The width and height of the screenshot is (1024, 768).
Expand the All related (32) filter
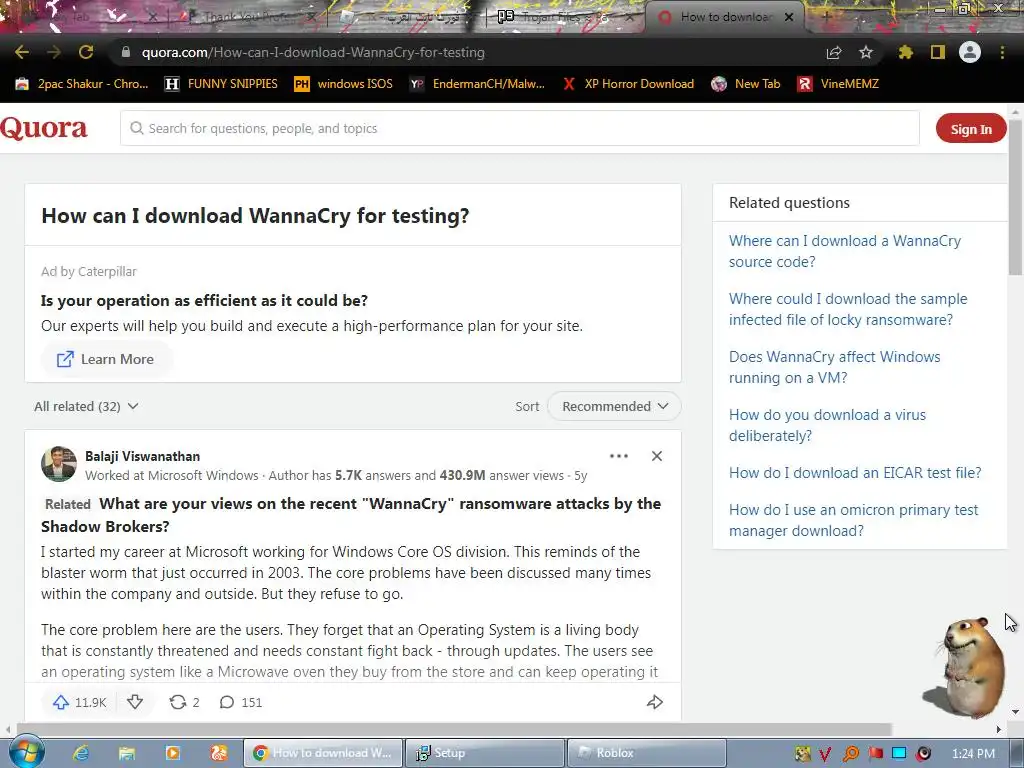(86, 406)
